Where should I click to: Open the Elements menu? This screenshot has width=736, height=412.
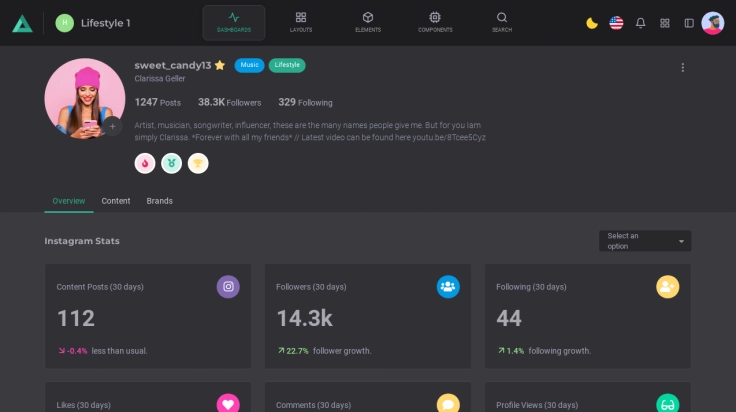pos(368,22)
